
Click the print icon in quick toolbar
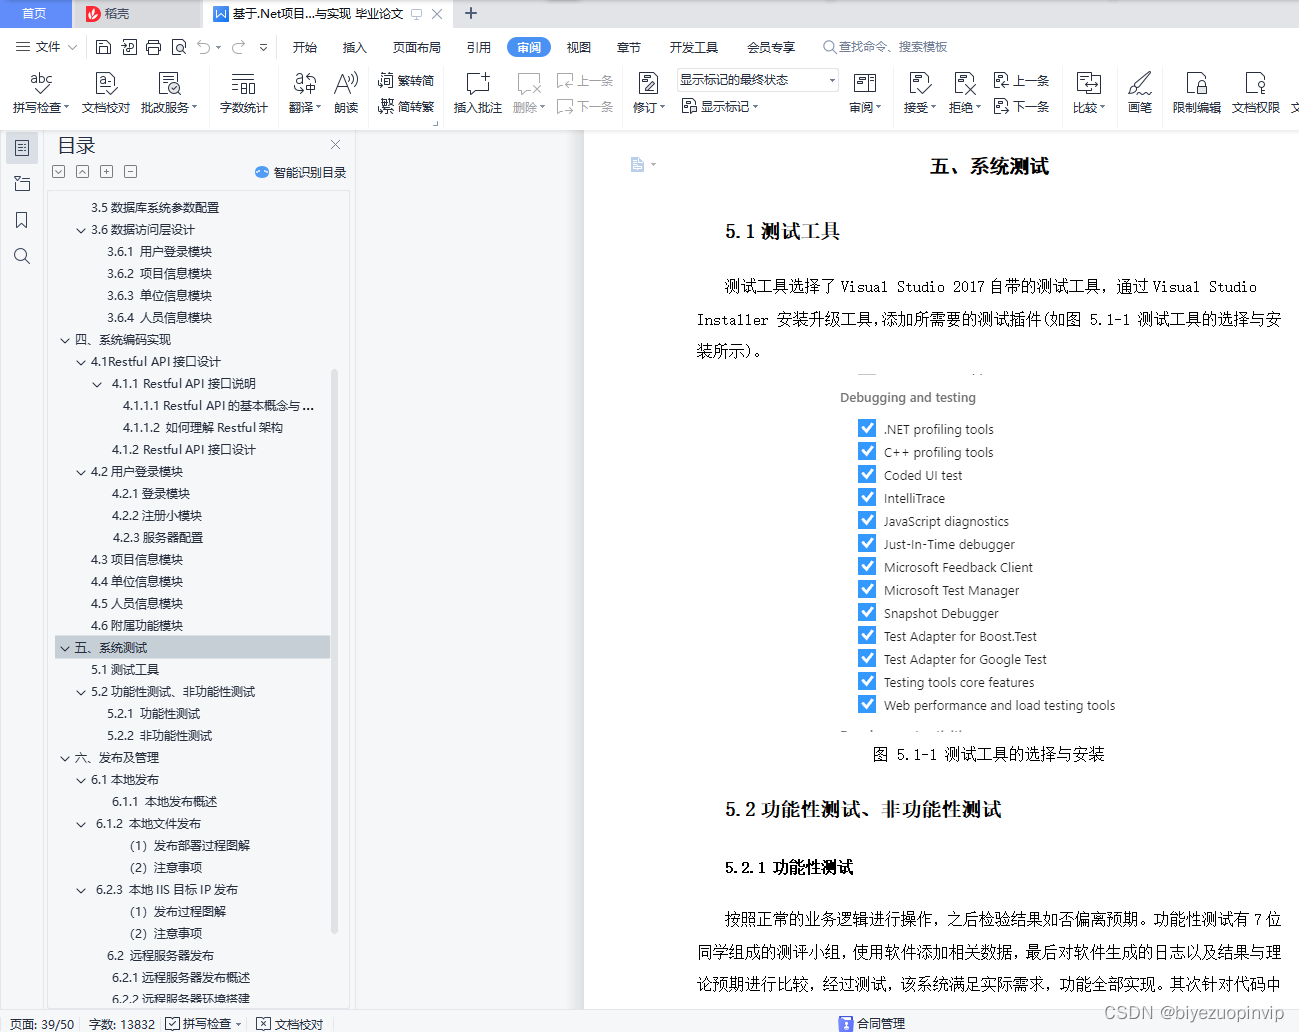153,47
